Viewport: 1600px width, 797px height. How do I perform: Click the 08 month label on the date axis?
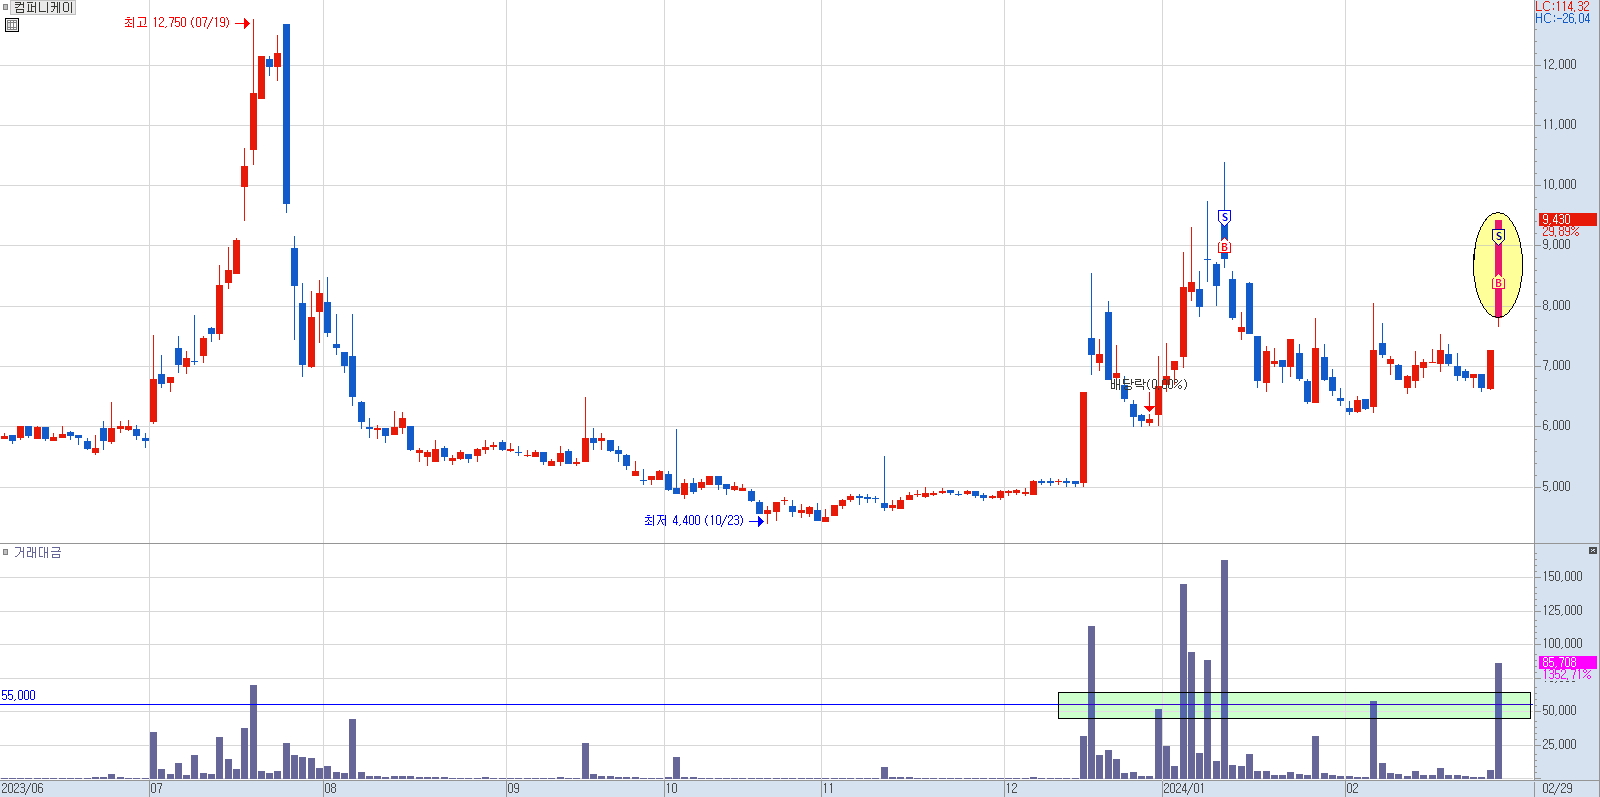point(330,788)
